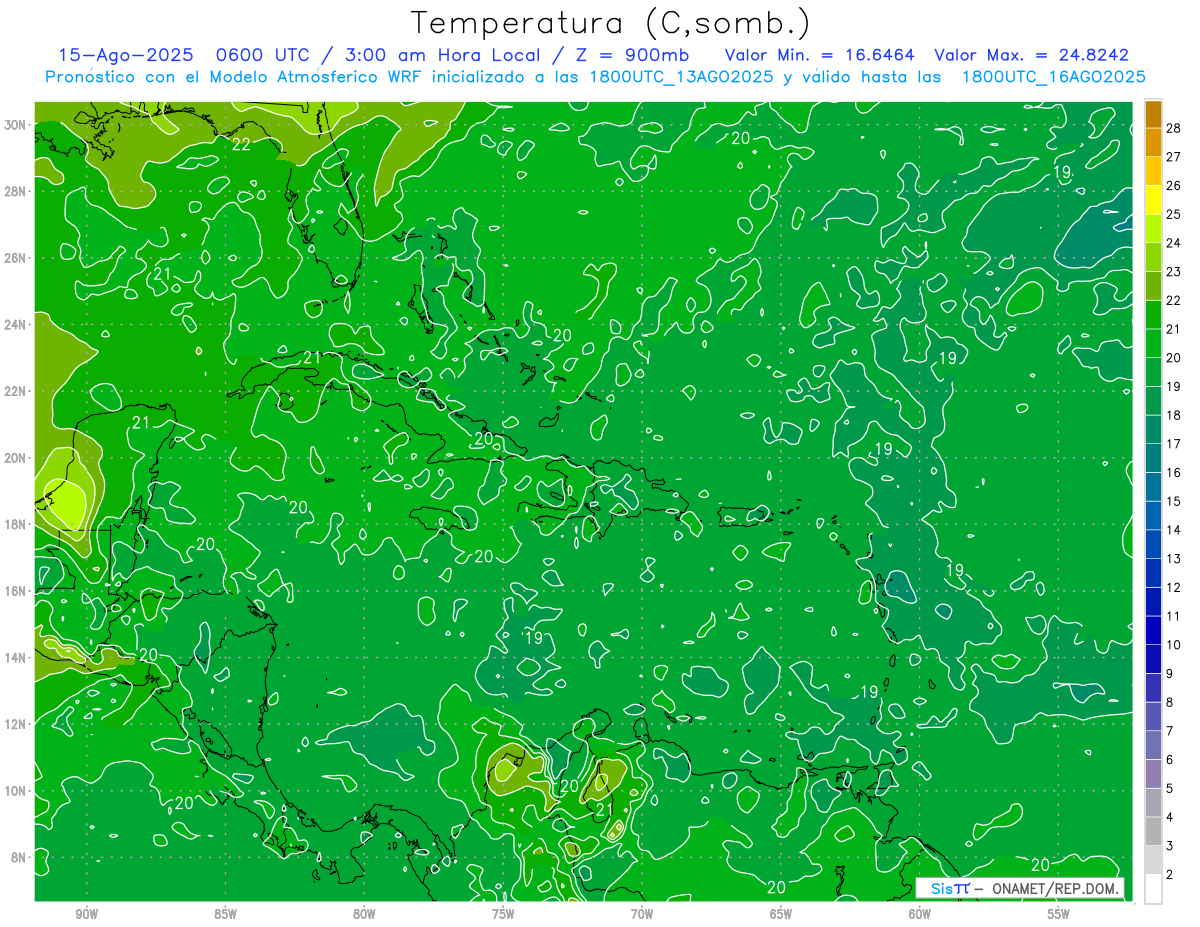Click the 85W longitude axis label
1200x927 pixels.
pyautogui.click(x=225, y=916)
